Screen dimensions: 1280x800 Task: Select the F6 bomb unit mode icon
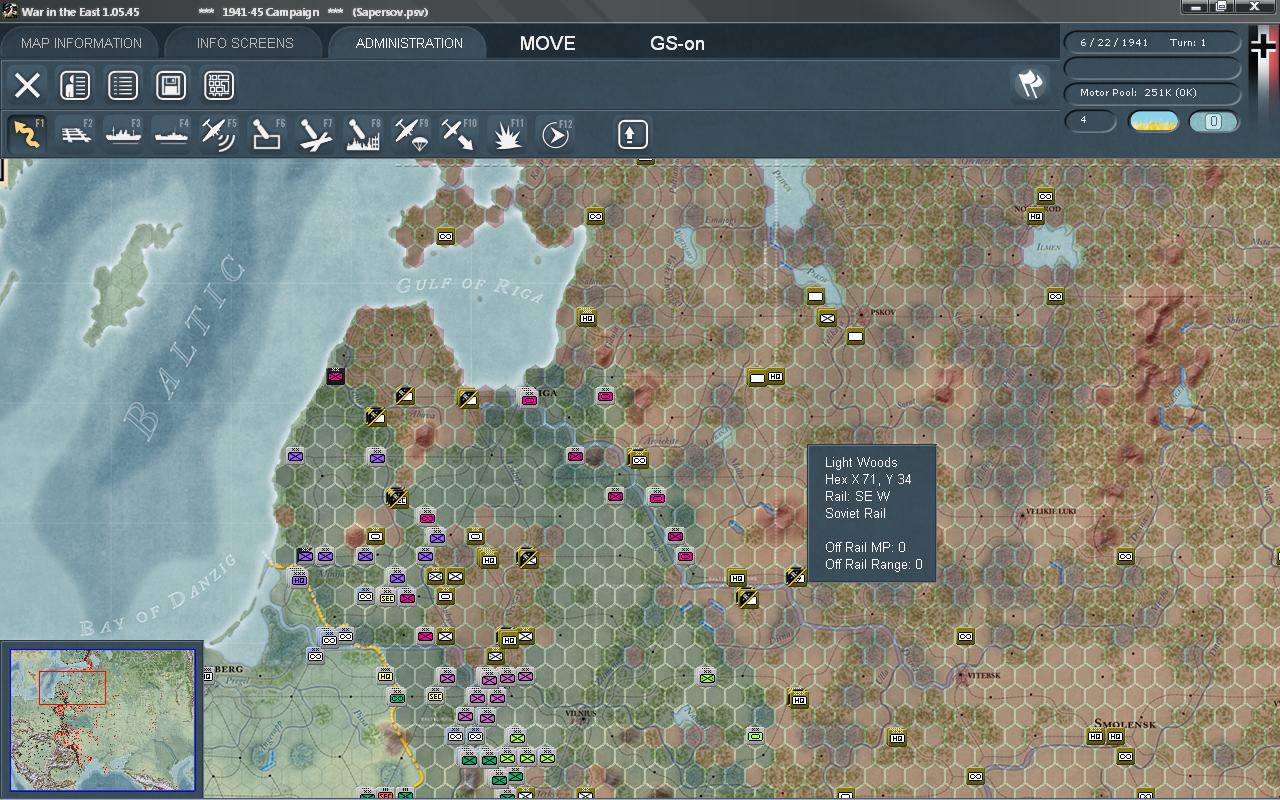tap(267, 134)
